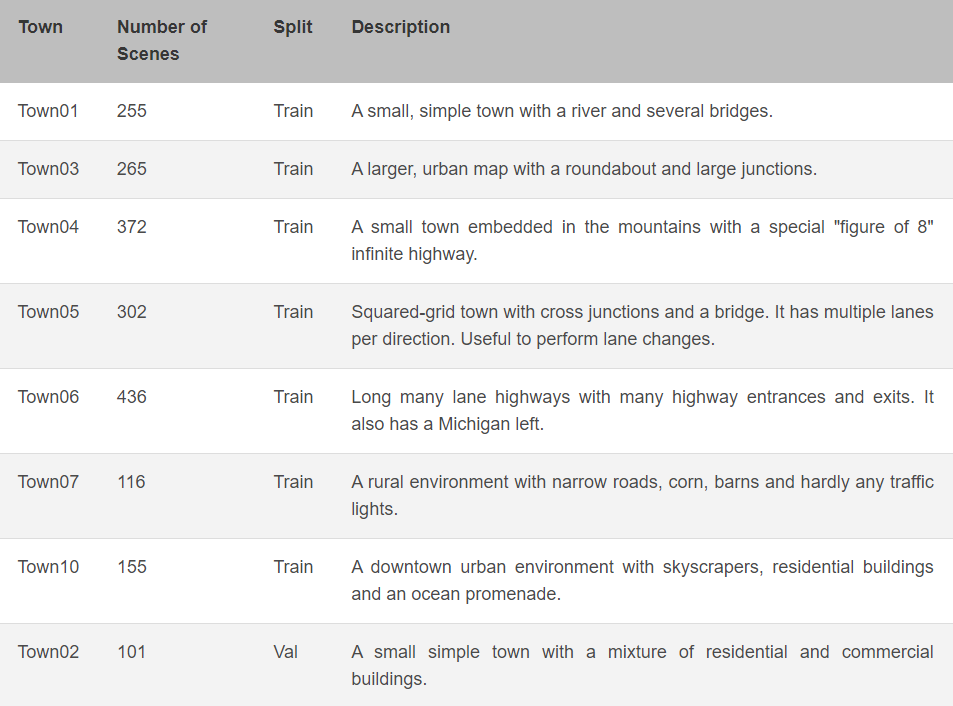Select the Town02 cell
953x706 pixels.
pyautogui.click(x=48, y=652)
